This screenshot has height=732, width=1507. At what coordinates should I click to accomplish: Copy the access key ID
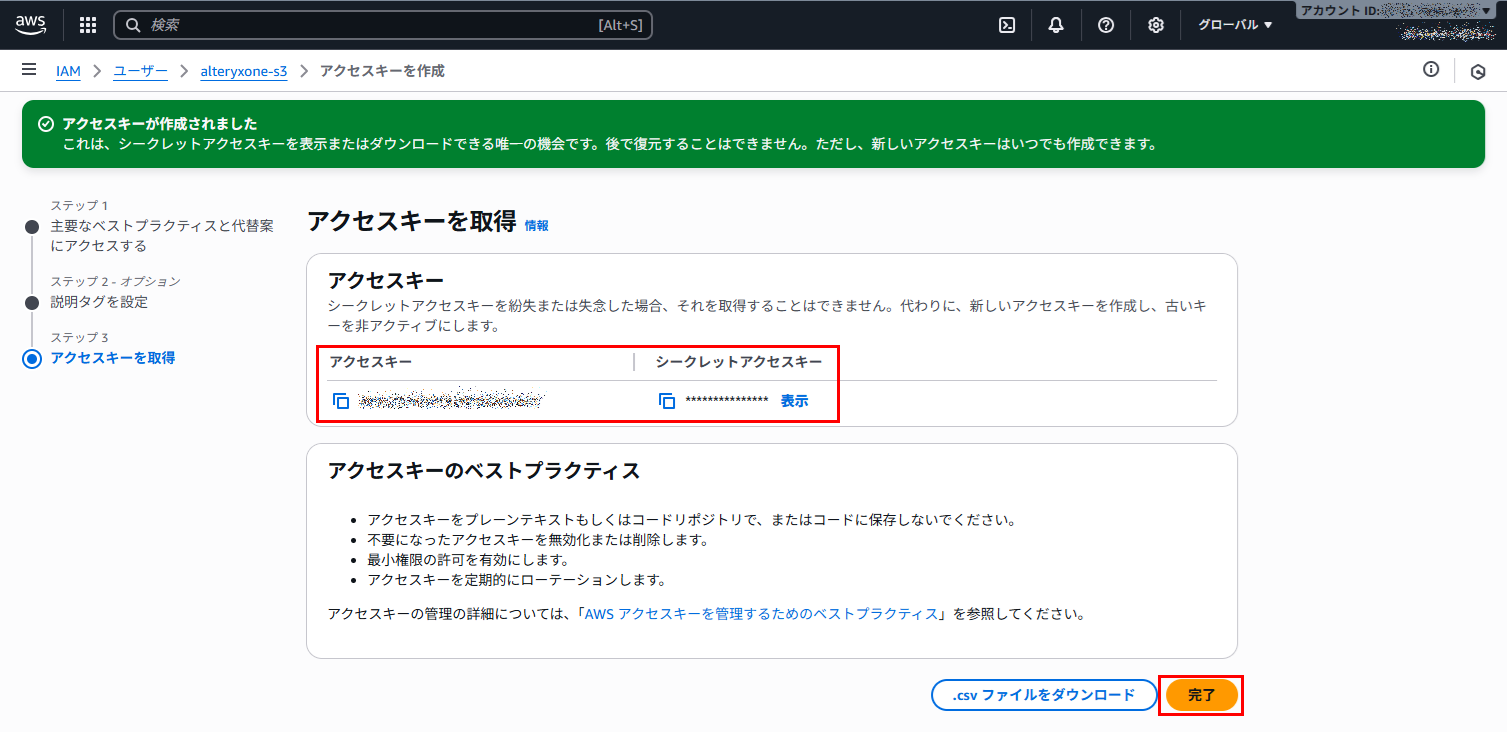pyautogui.click(x=341, y=401)
